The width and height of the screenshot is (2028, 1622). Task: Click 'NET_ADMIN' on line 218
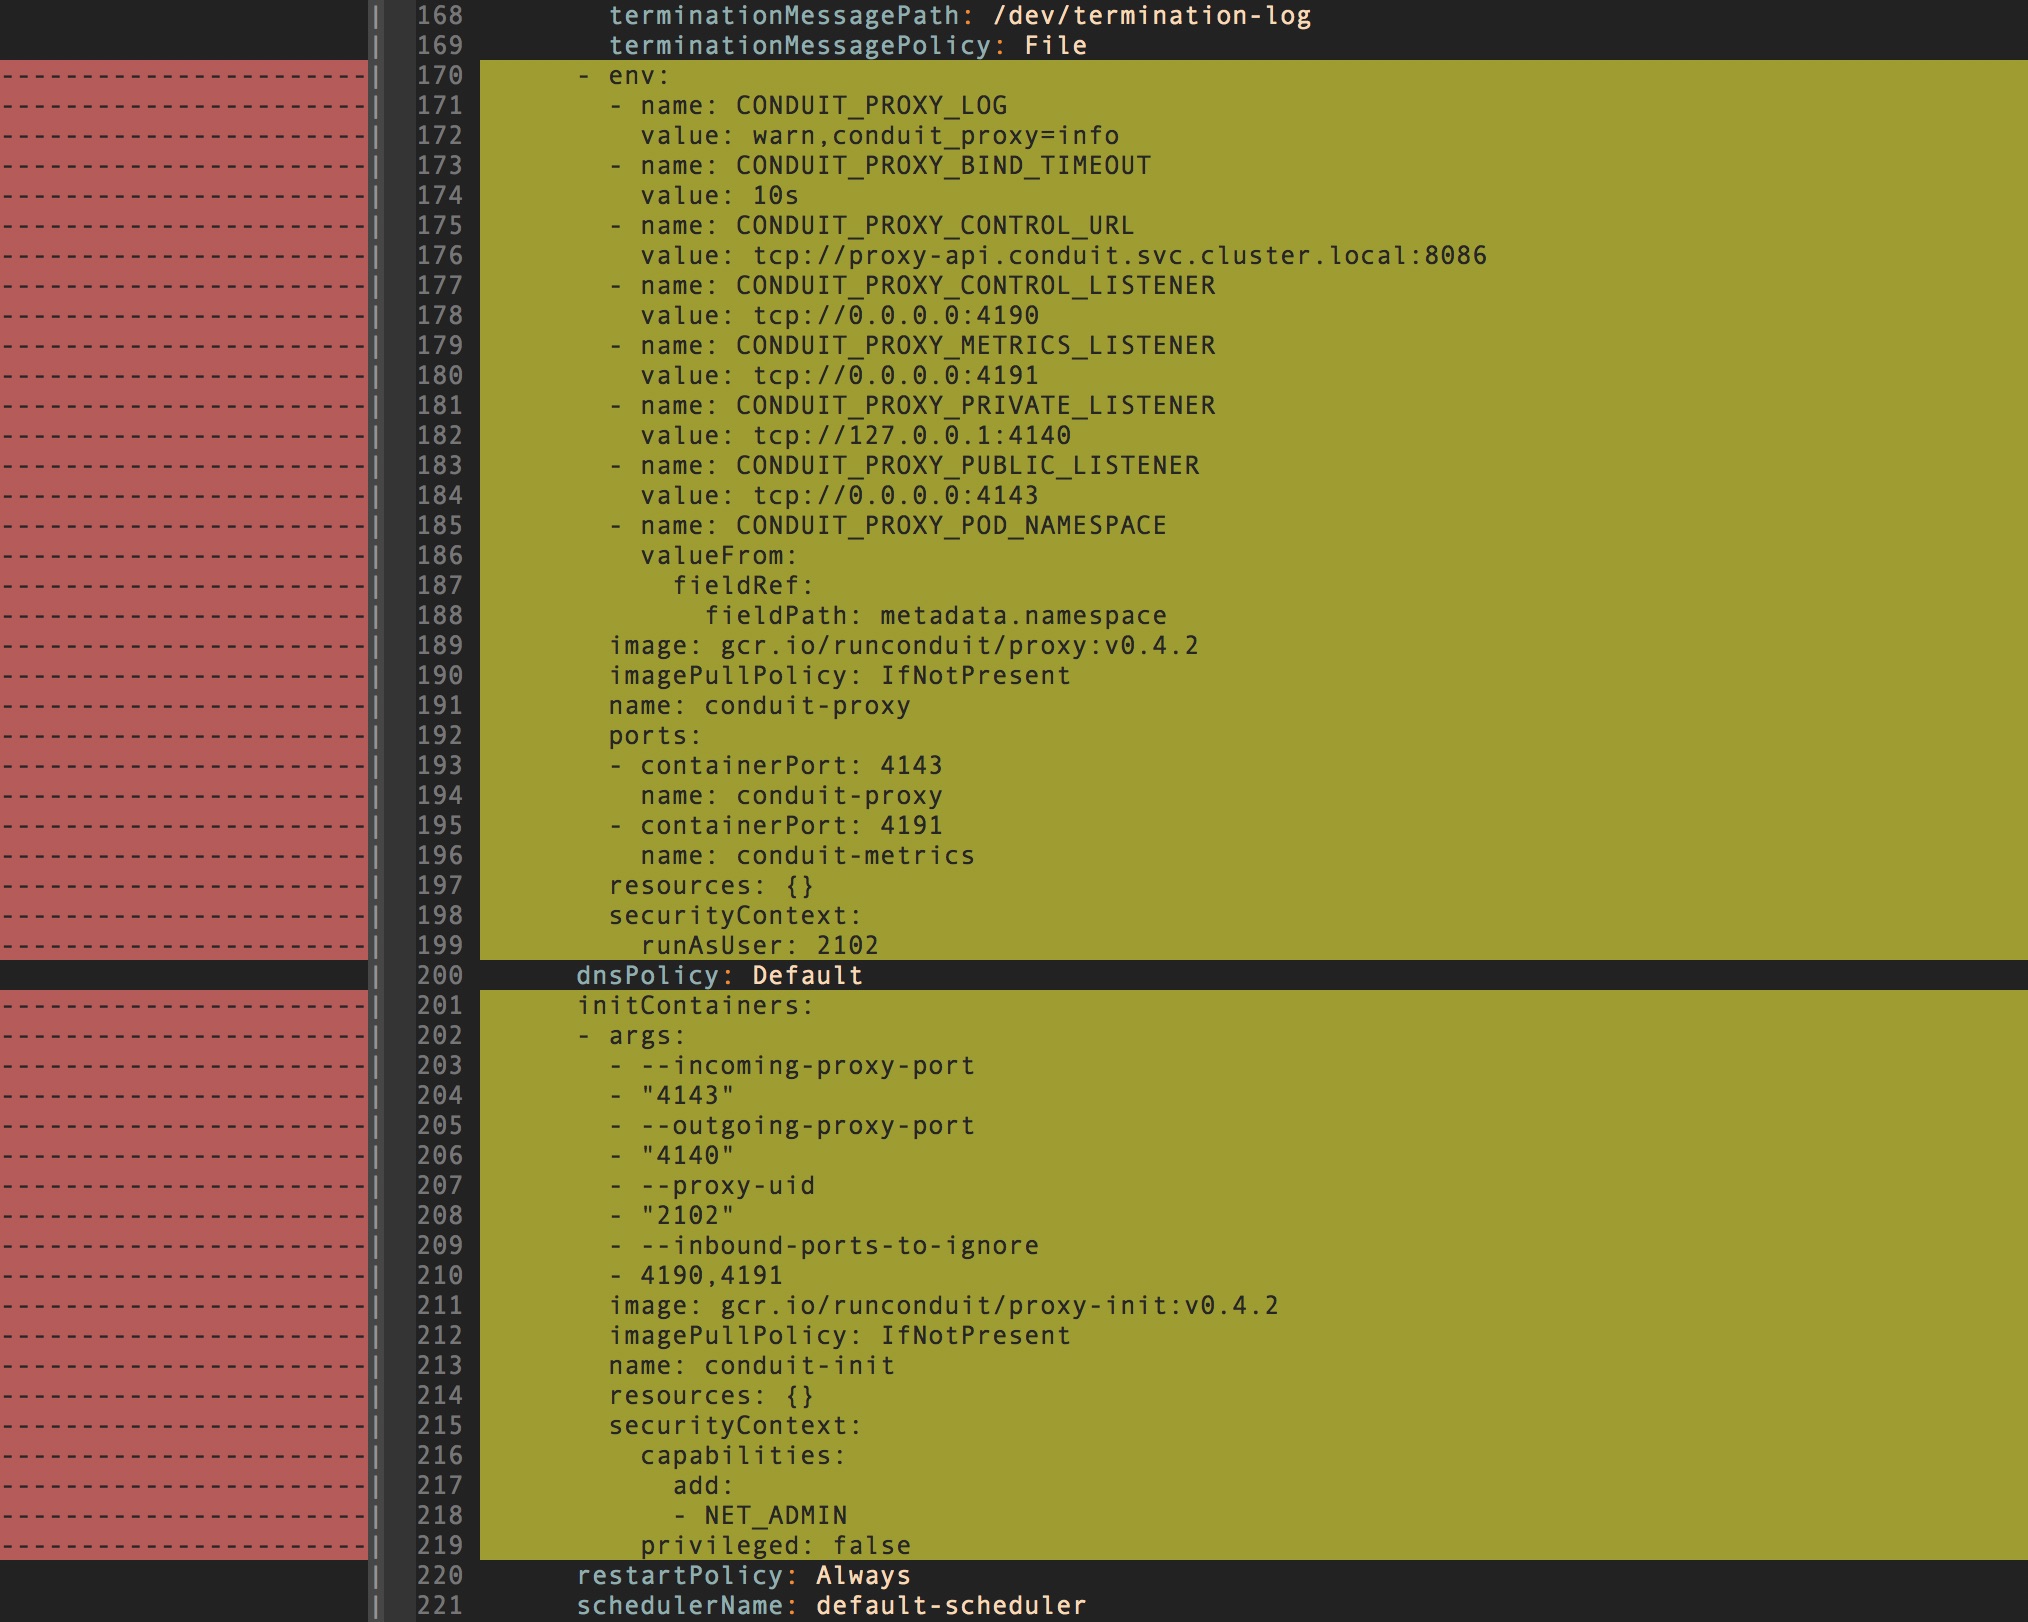point(776,1516)
